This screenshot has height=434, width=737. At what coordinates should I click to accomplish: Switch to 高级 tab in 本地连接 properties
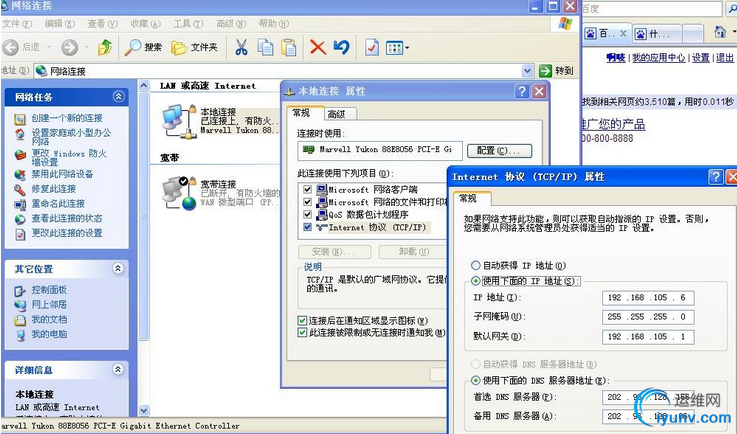[340, 114]
